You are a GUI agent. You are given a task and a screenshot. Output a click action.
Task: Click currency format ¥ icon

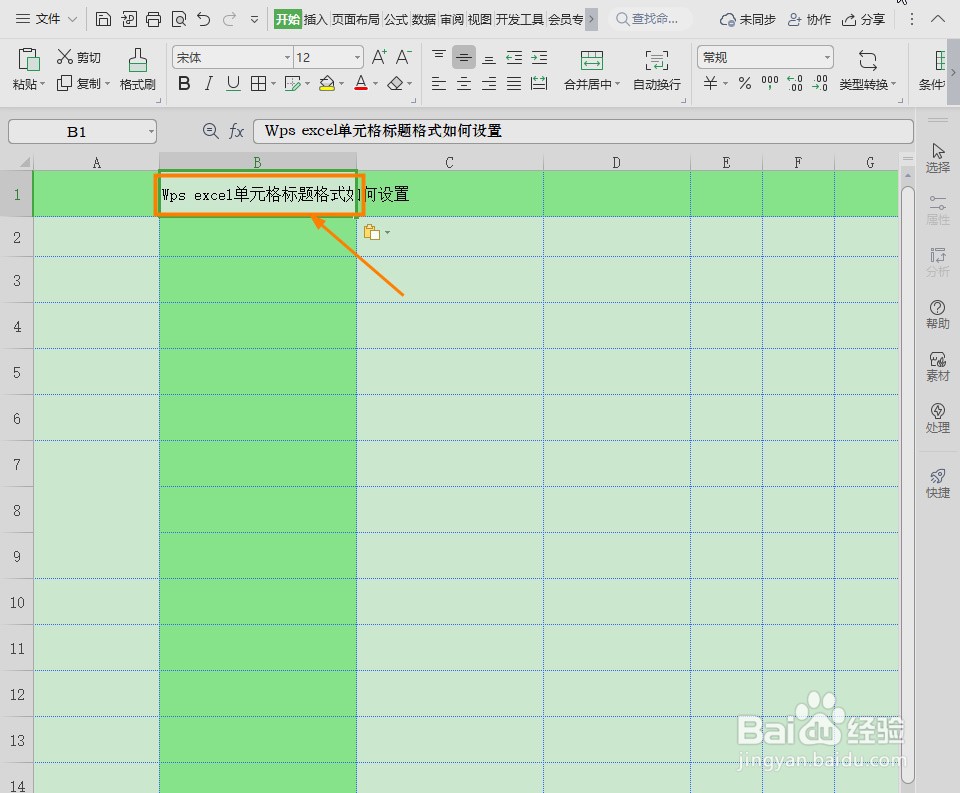point(710,83)
